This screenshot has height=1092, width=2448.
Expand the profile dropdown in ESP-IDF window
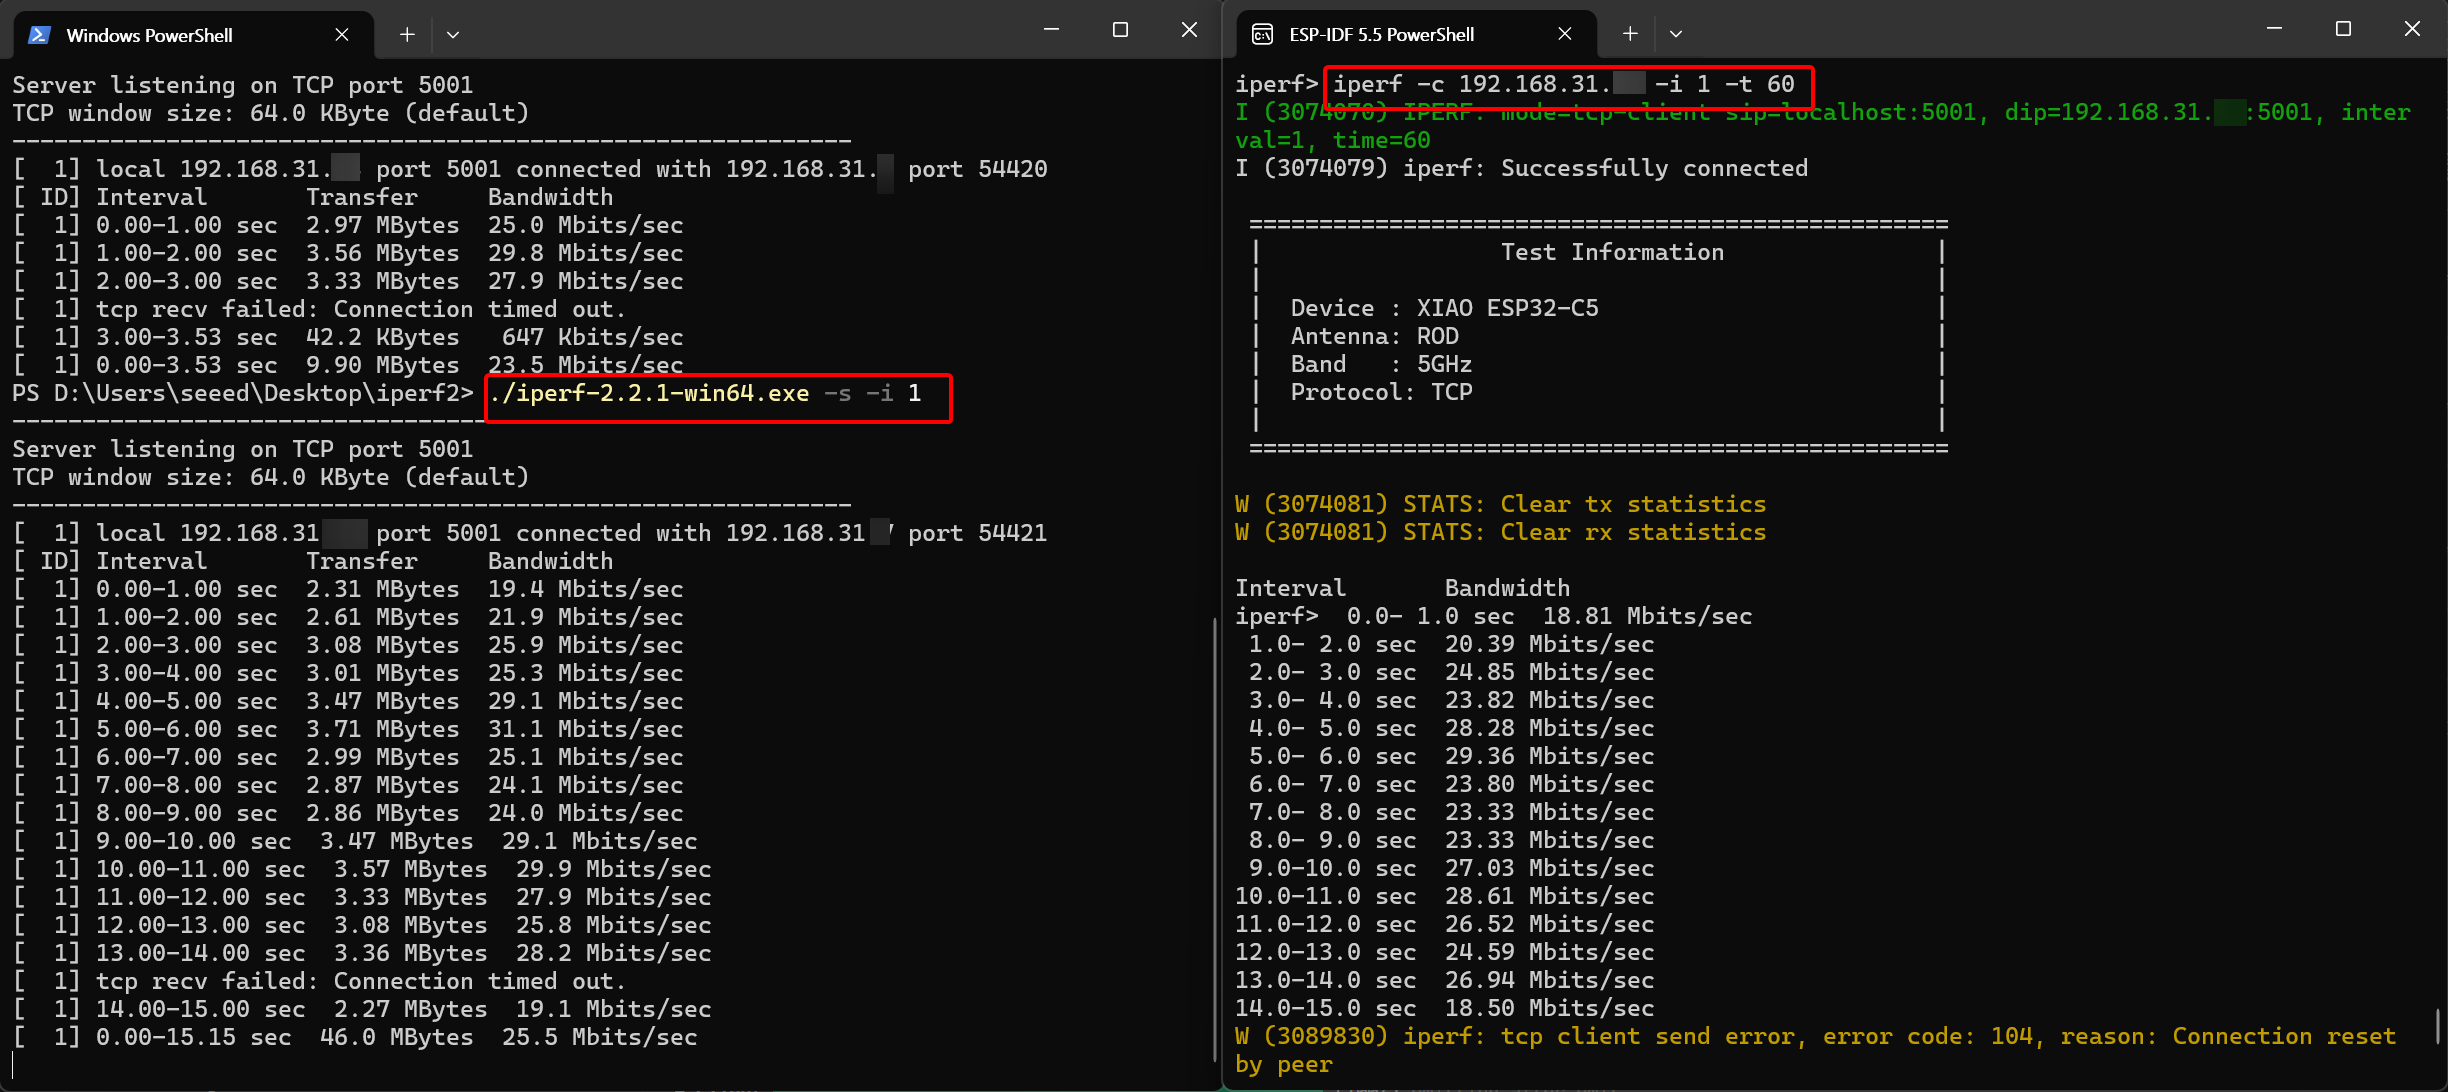[x=1676, y=33]
